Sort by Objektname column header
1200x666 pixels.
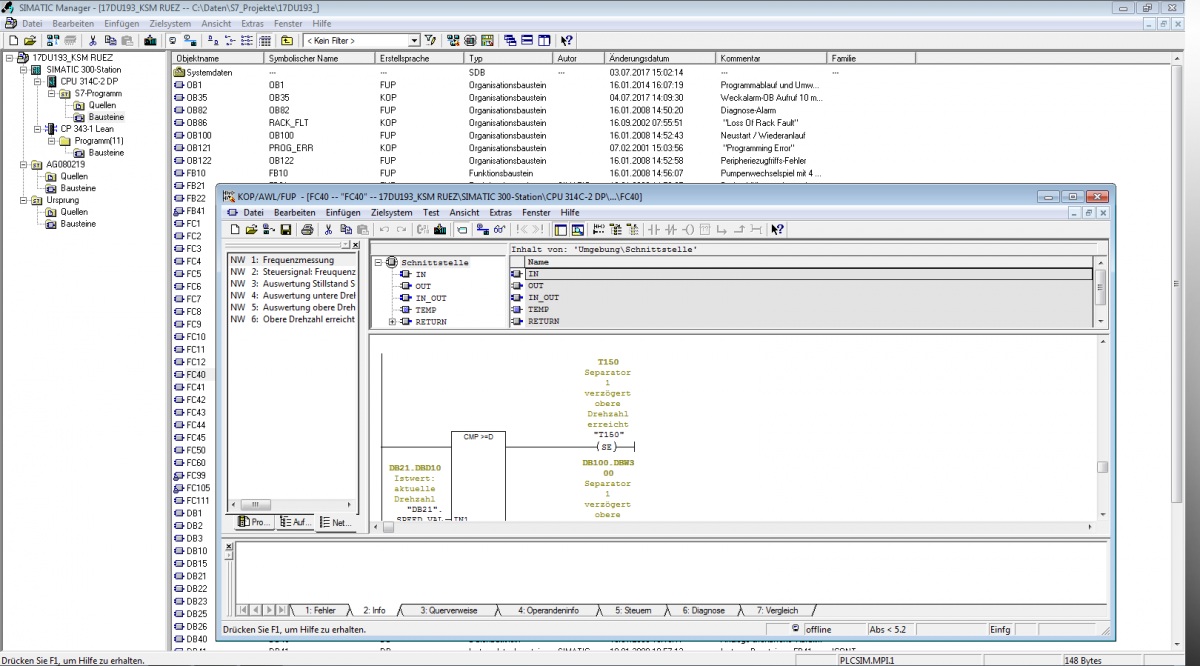coord(219,59)
